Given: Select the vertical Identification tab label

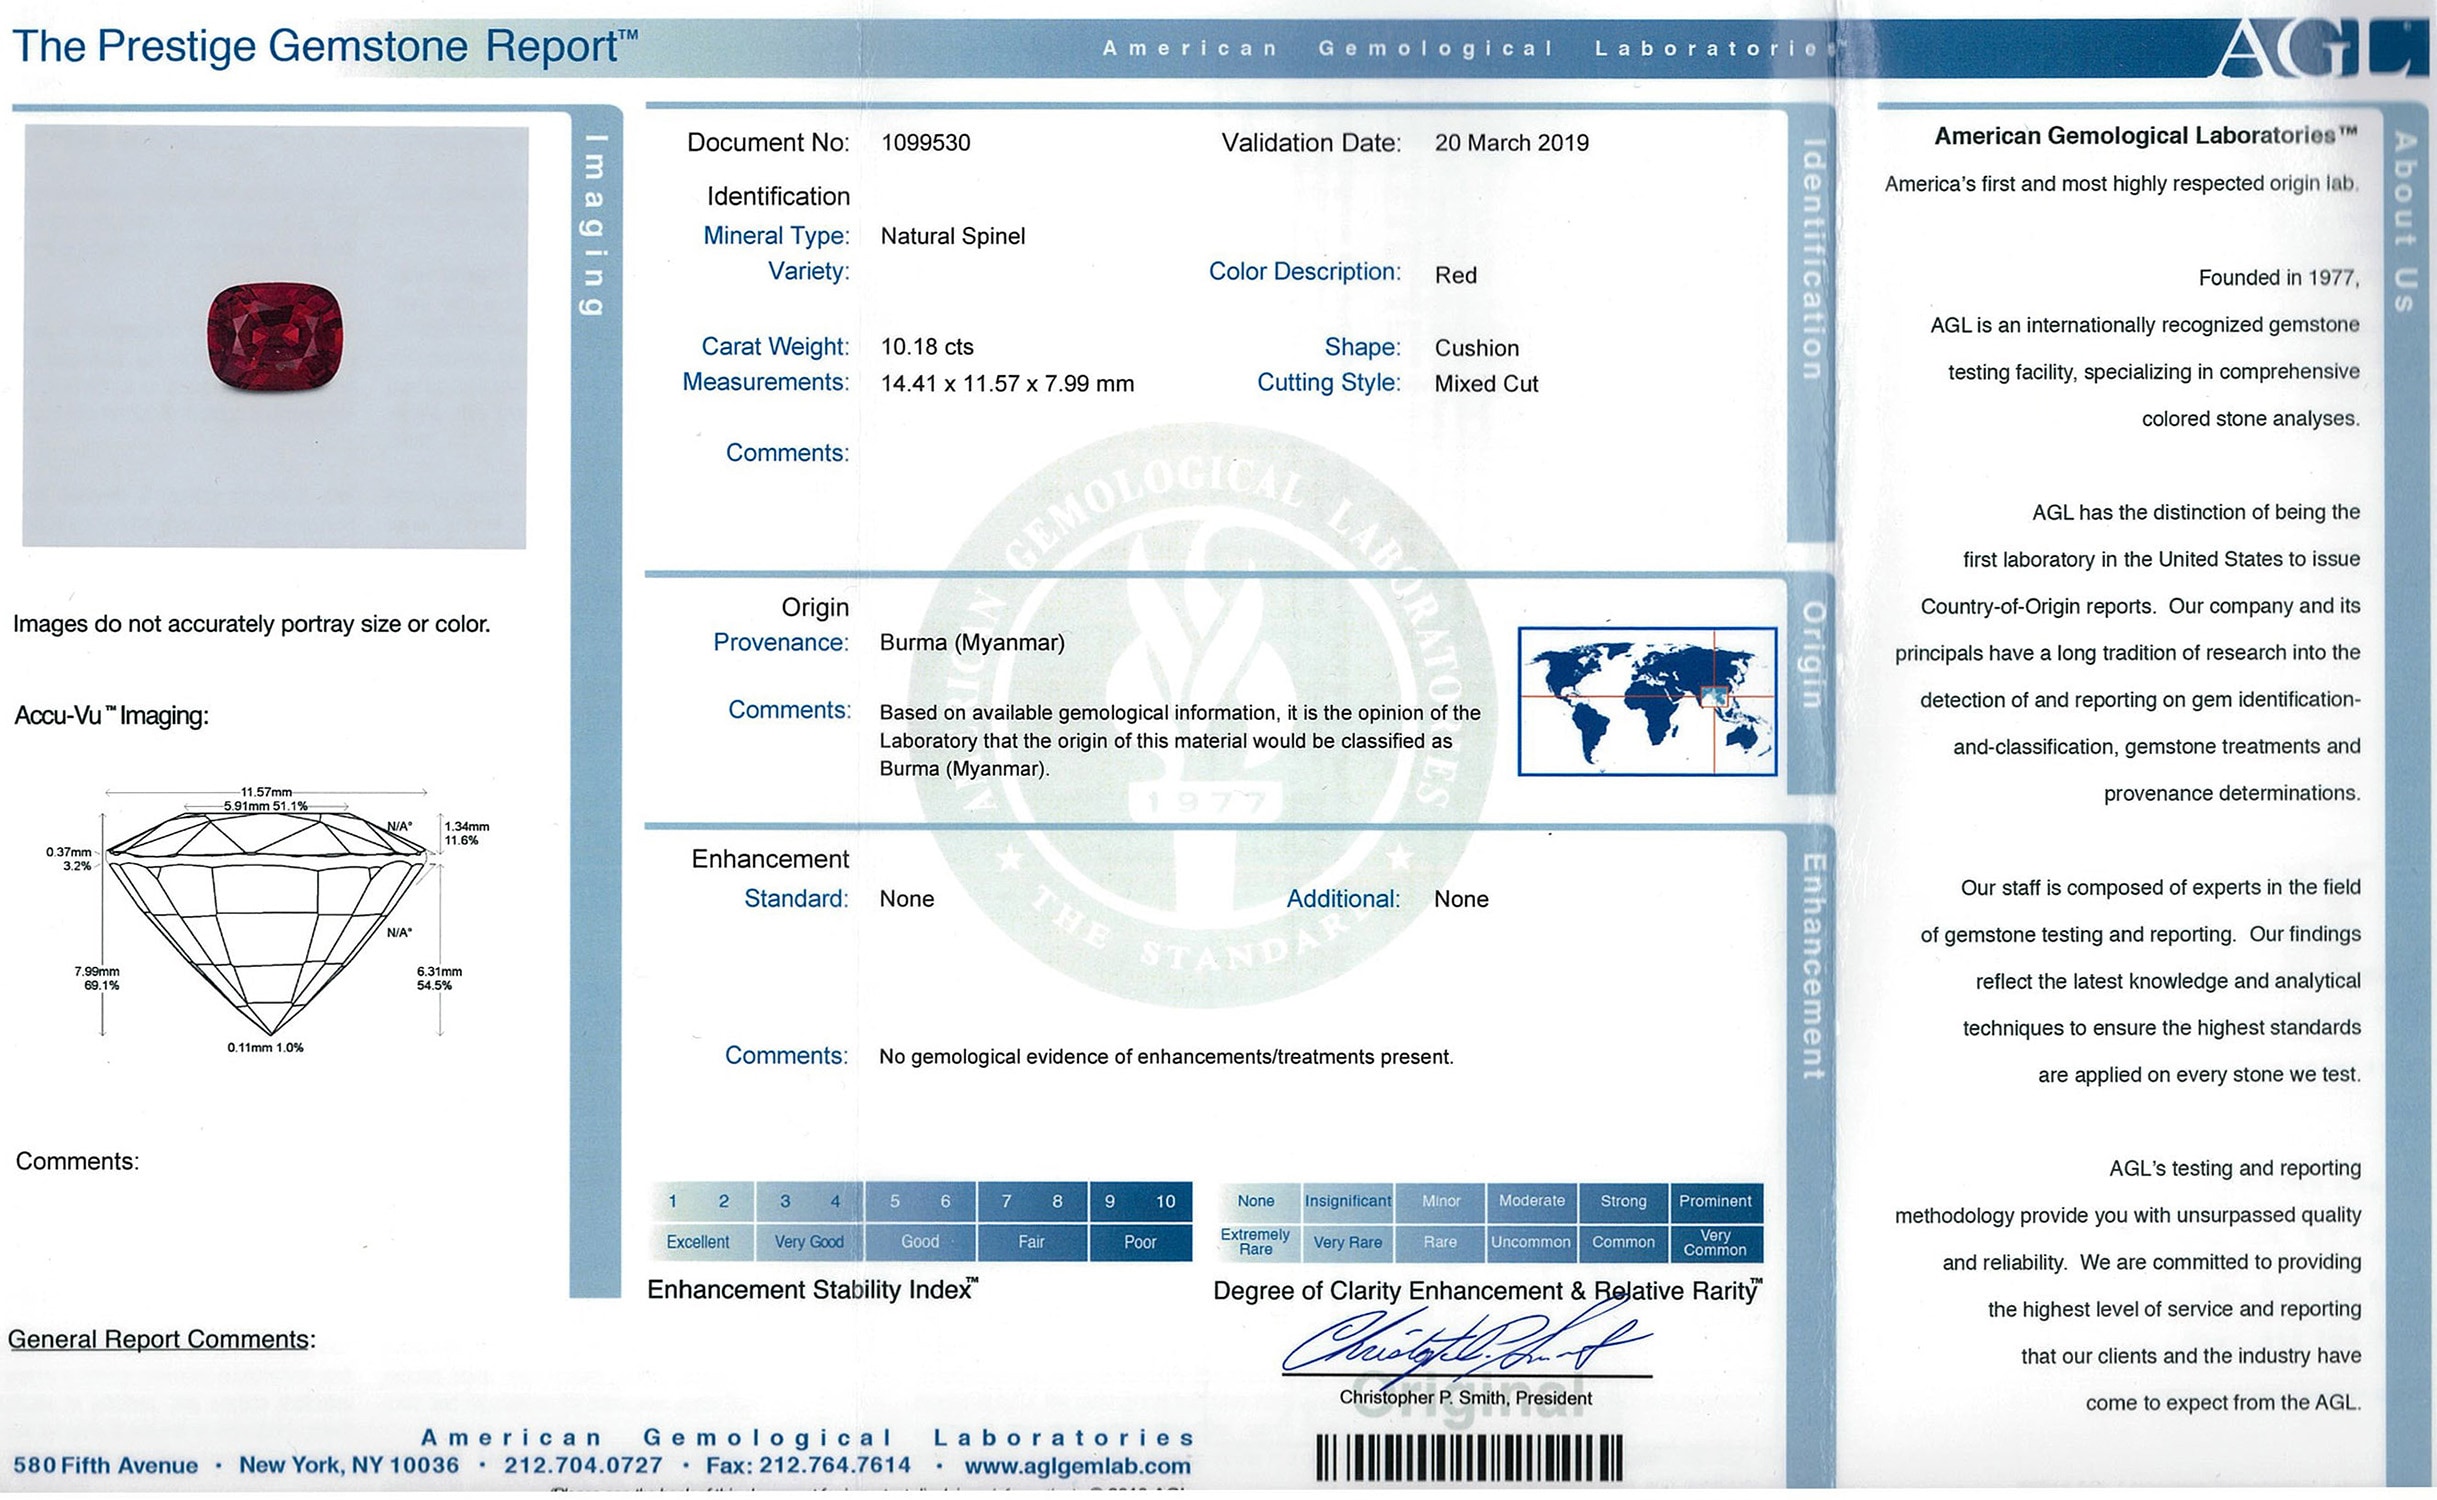Looking at the screenshot, I should (1811, 260).
